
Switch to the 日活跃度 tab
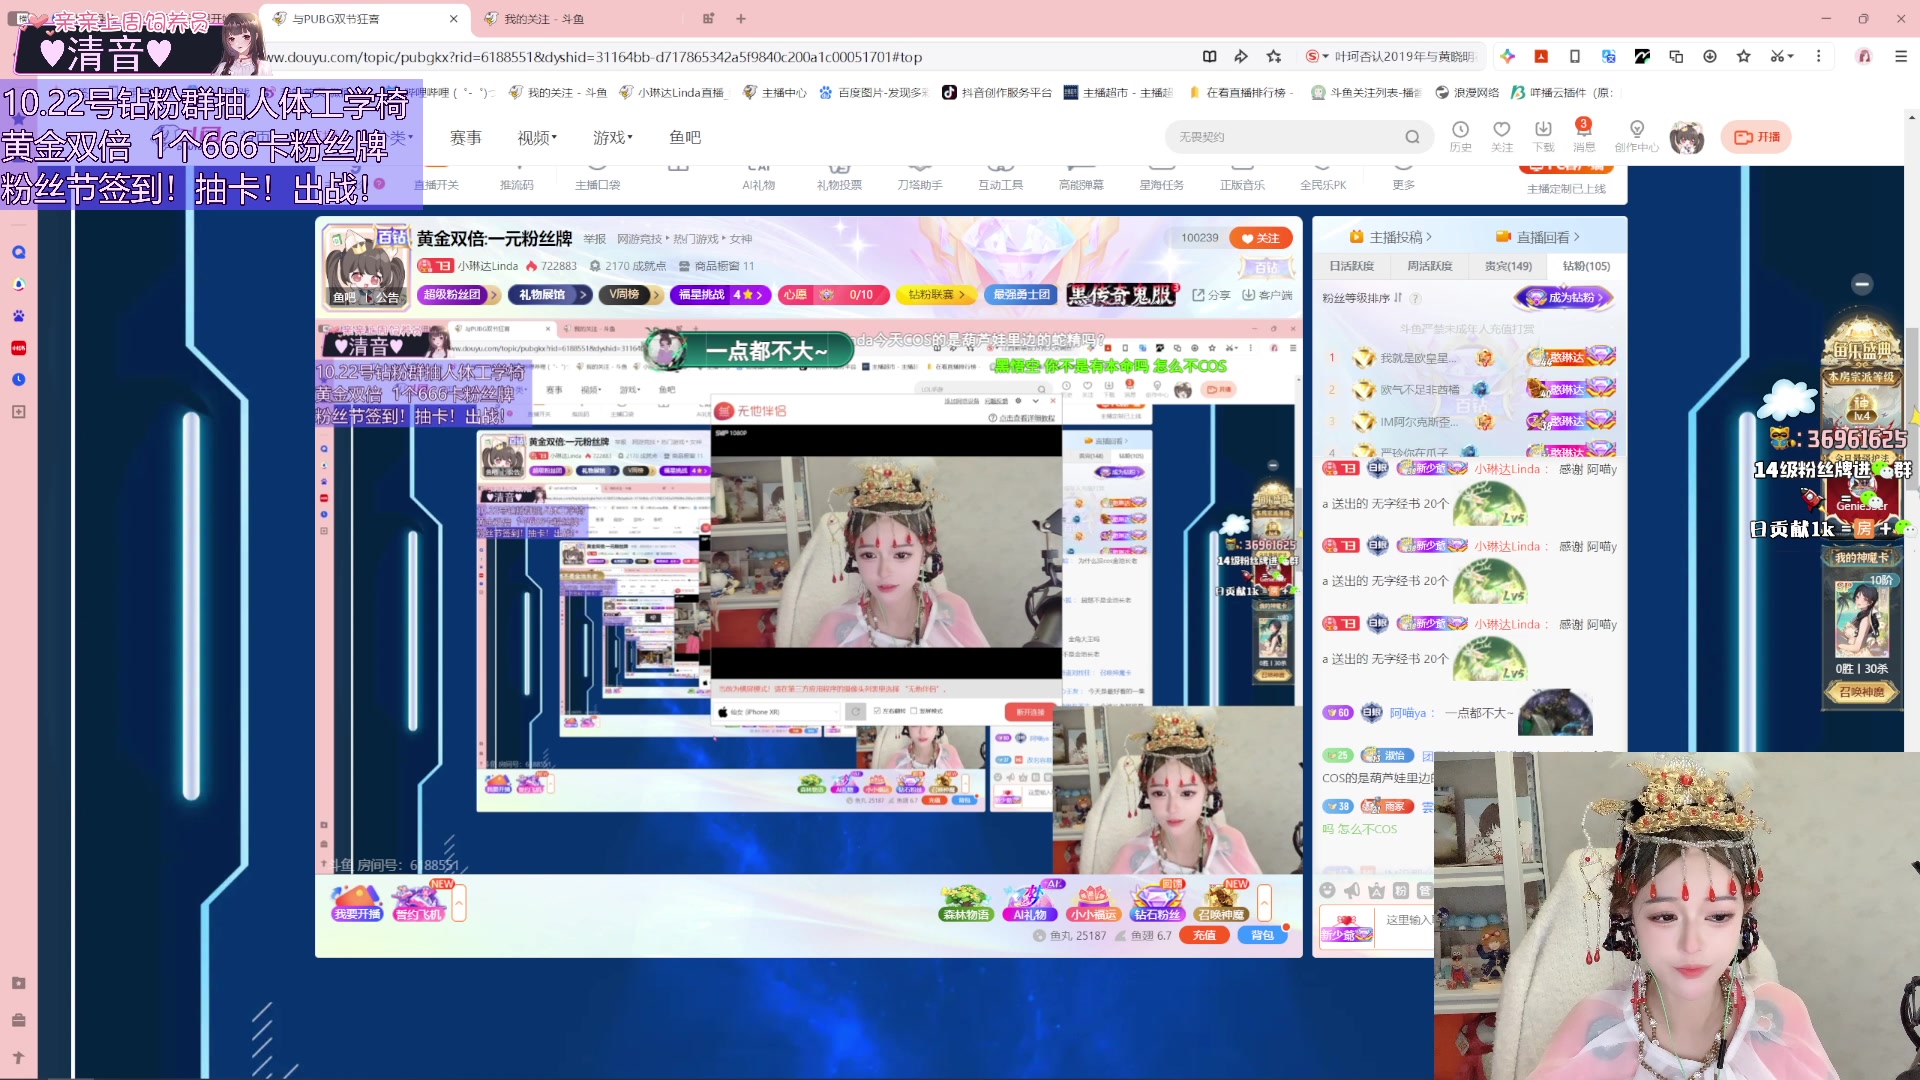pos(1351,266)
